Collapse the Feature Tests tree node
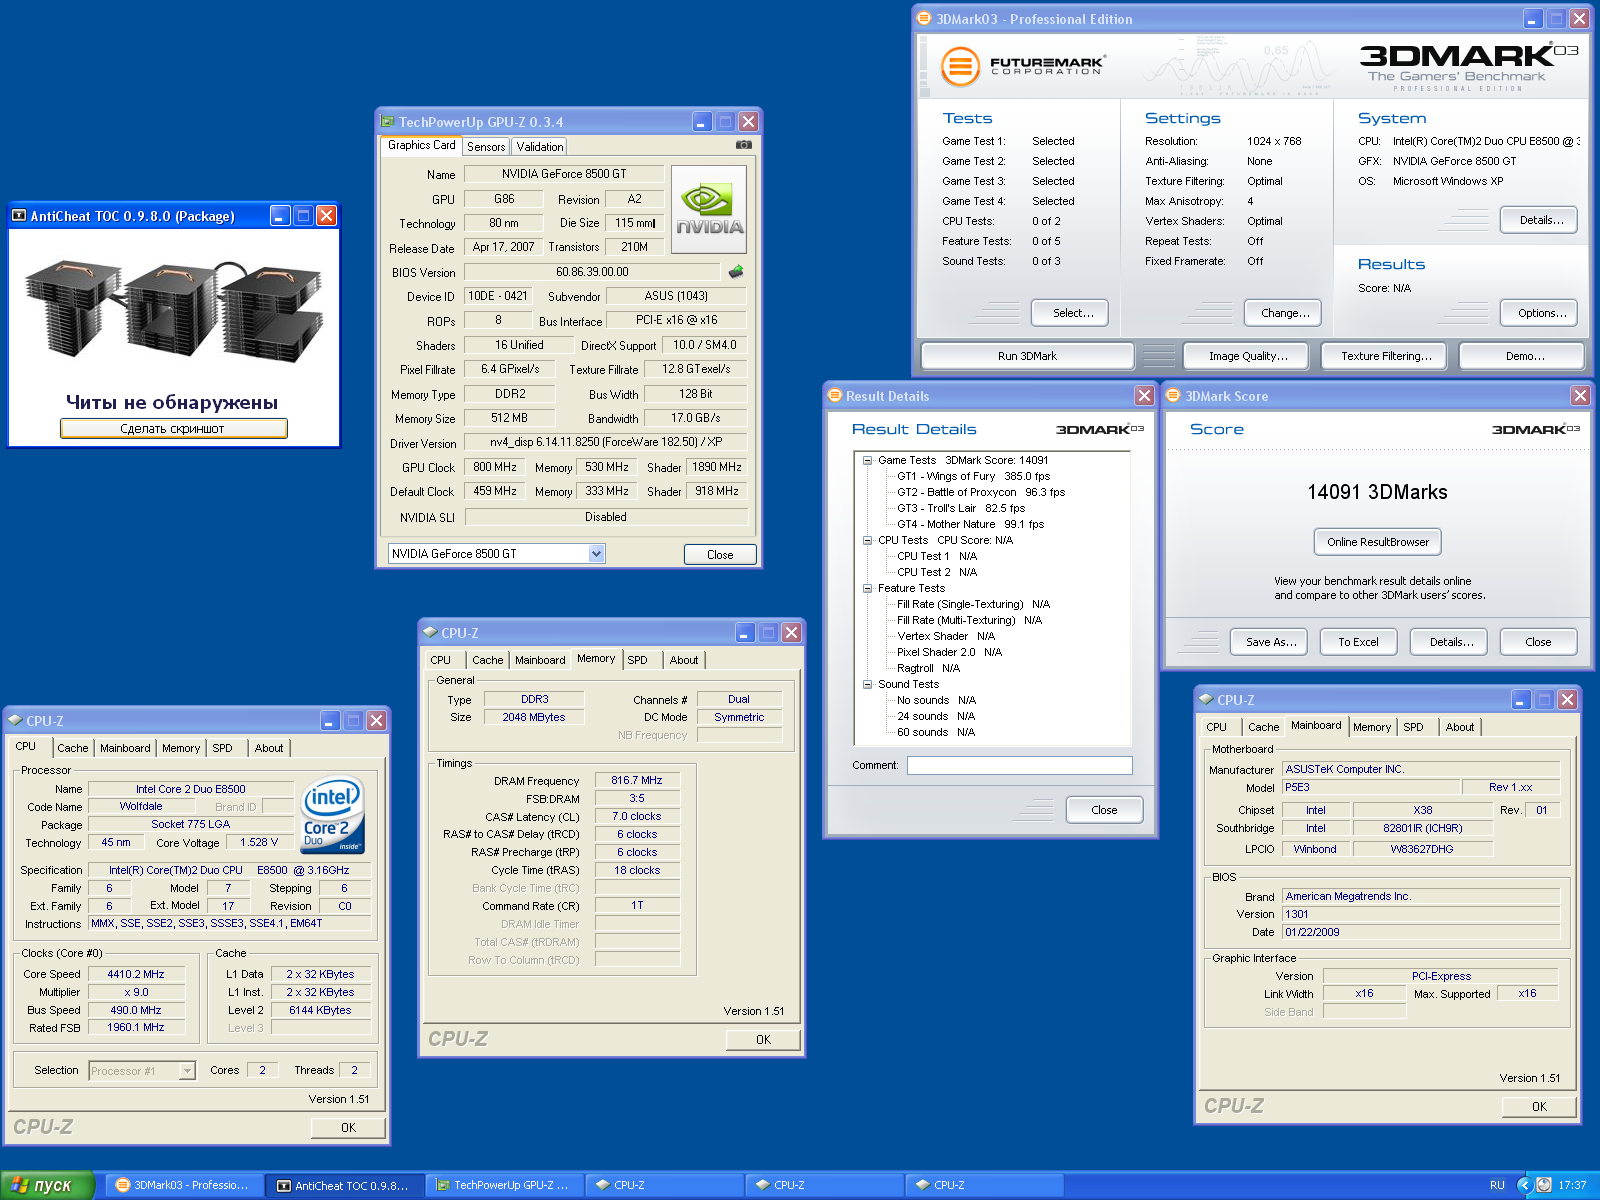 (868, 588)
